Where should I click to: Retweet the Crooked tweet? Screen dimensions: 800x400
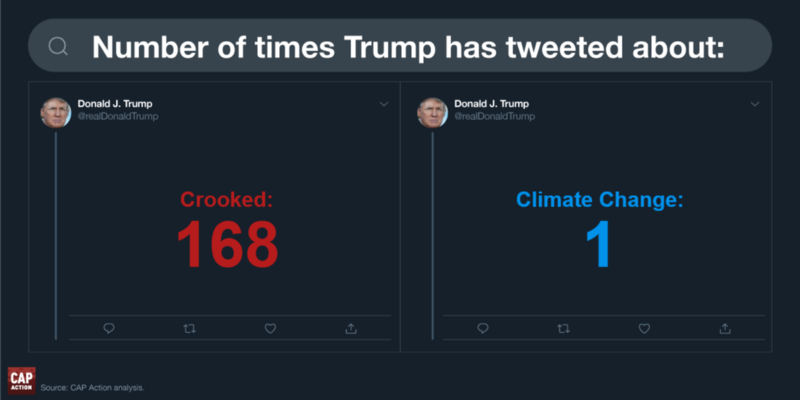tap(189, 329)
